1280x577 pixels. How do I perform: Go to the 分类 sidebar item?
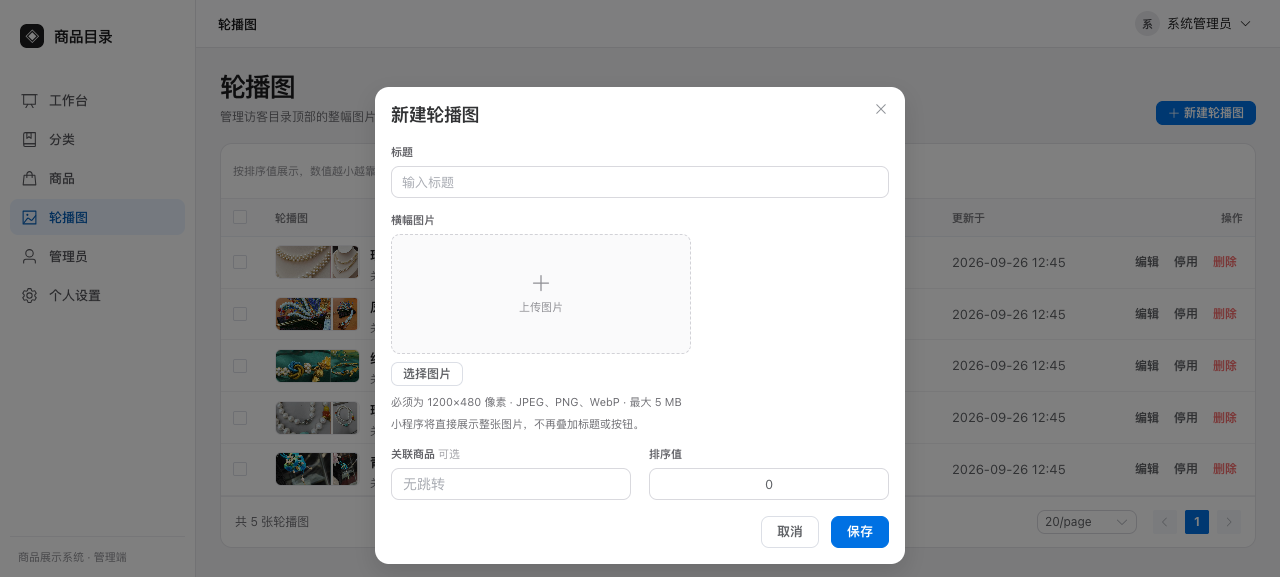pyautogui.click(x=97, y=139)
